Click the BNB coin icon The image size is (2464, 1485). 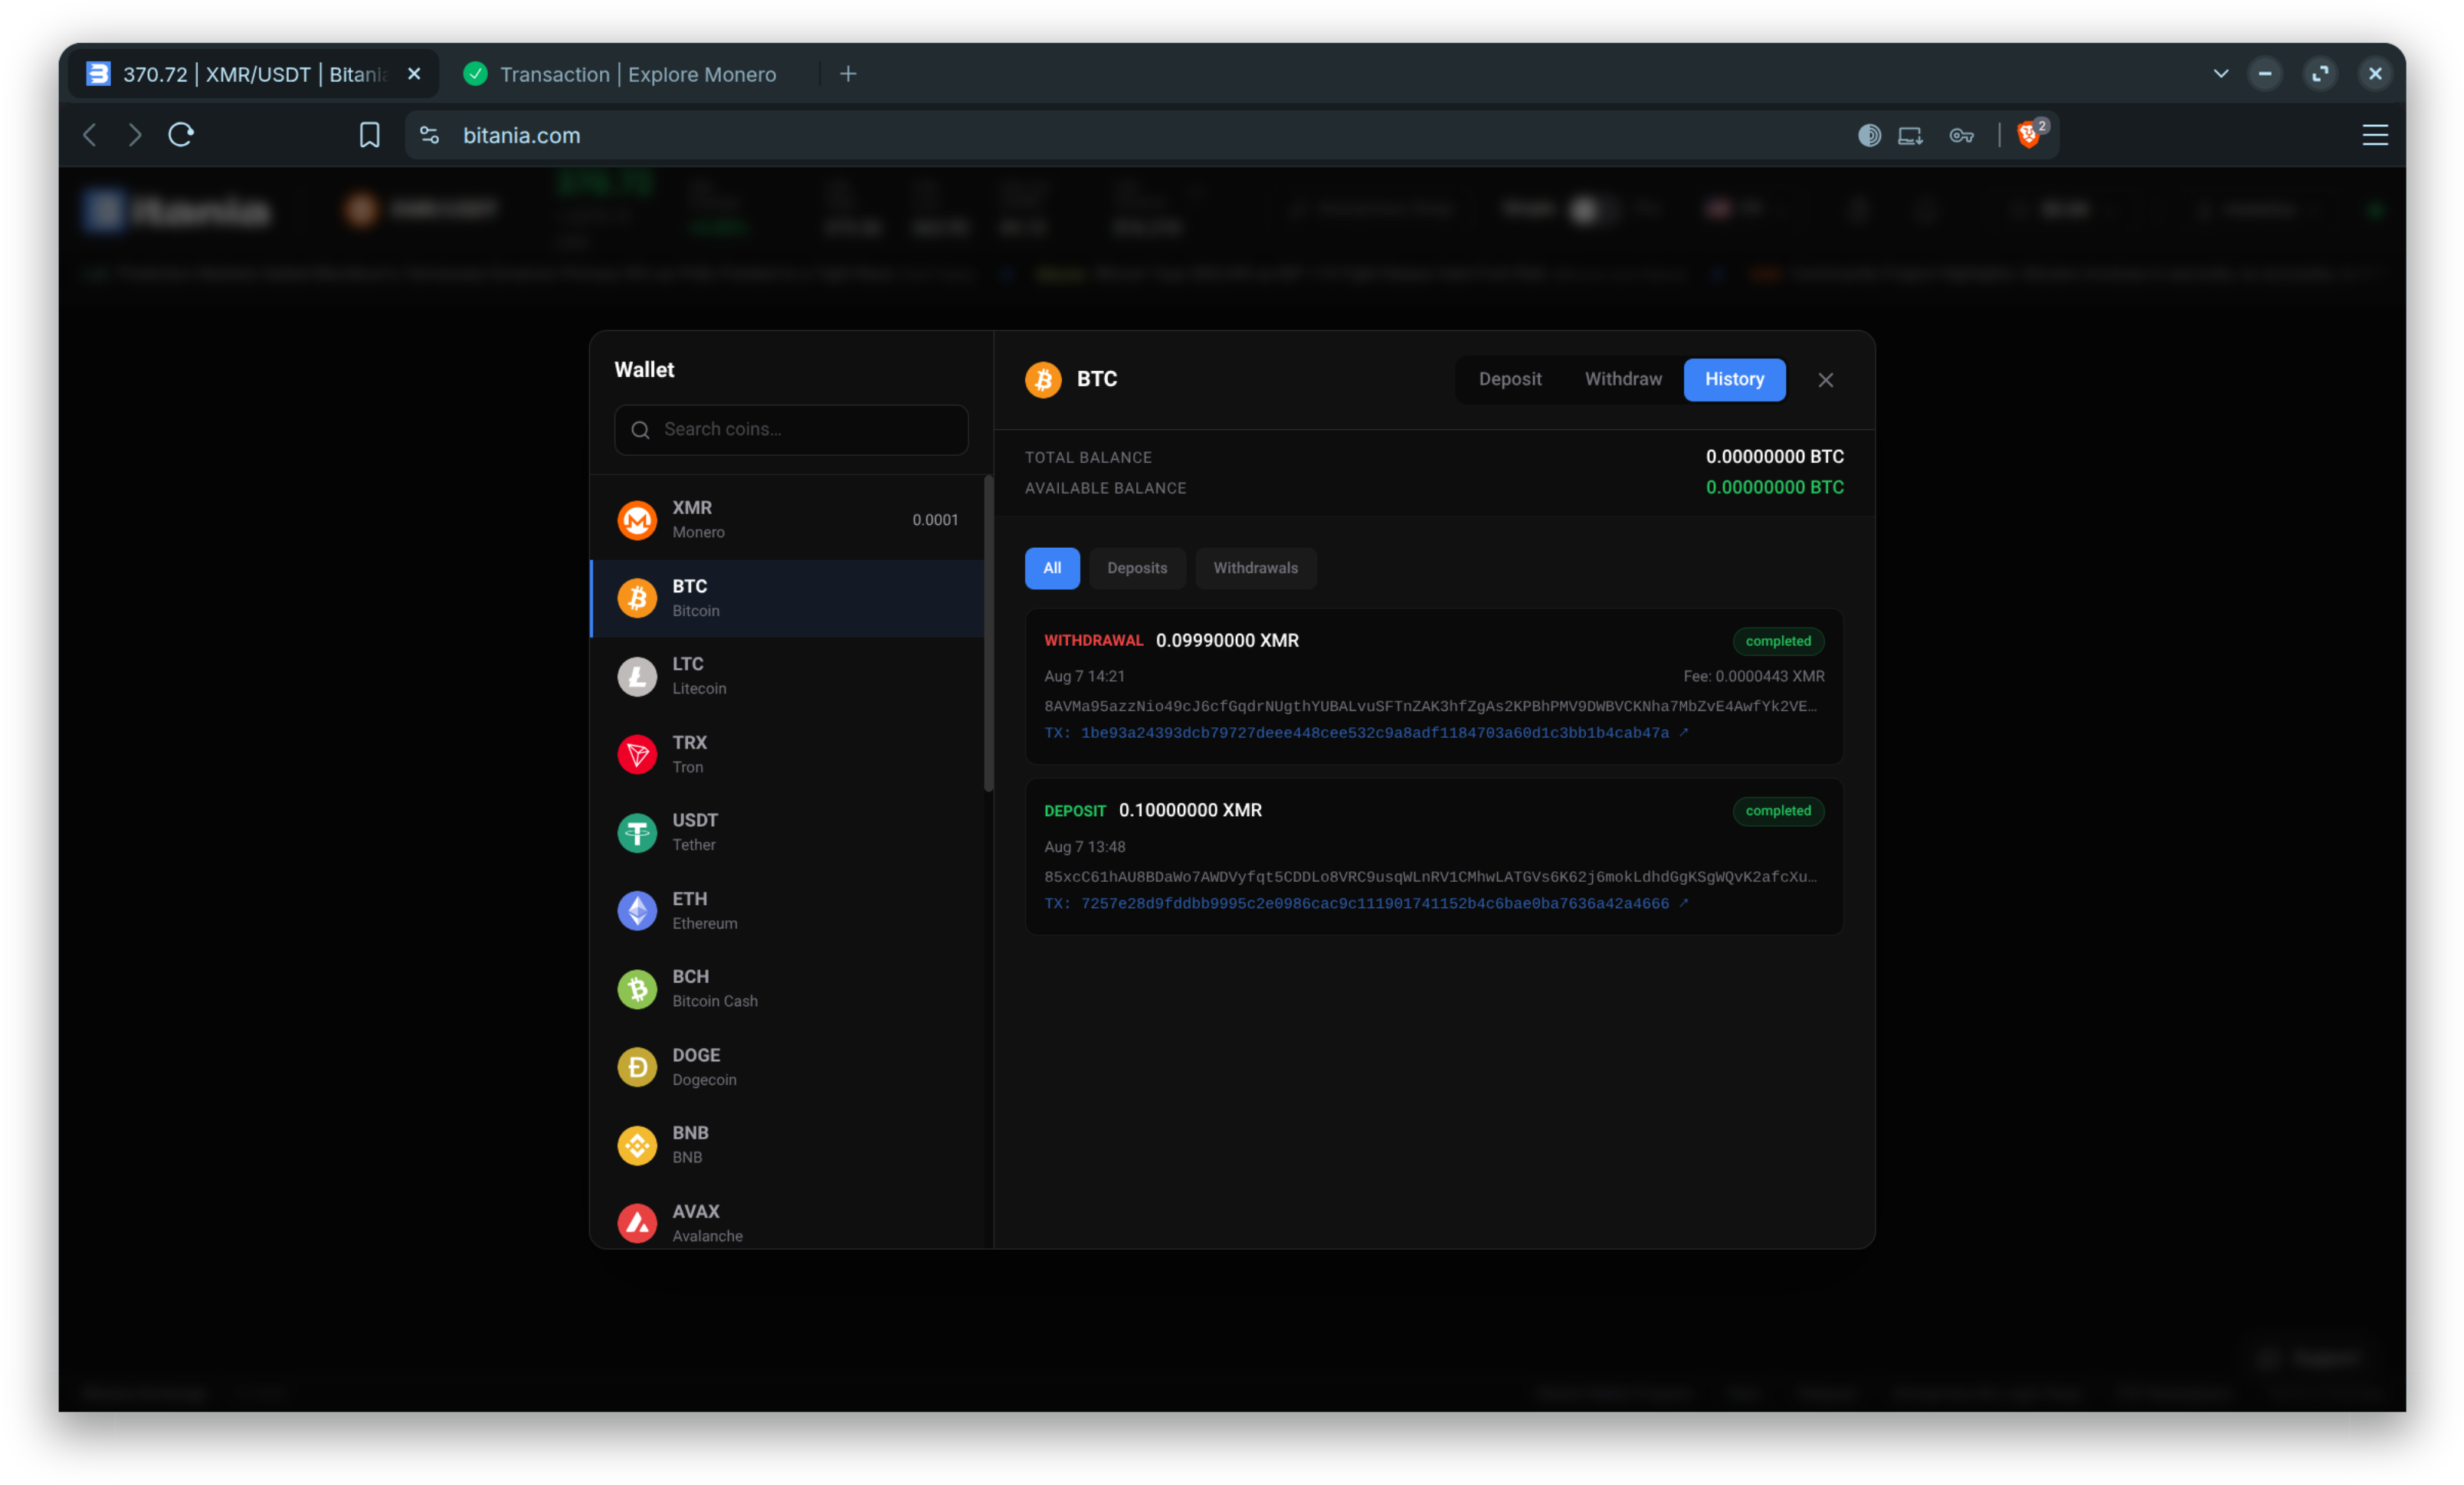637,1145
